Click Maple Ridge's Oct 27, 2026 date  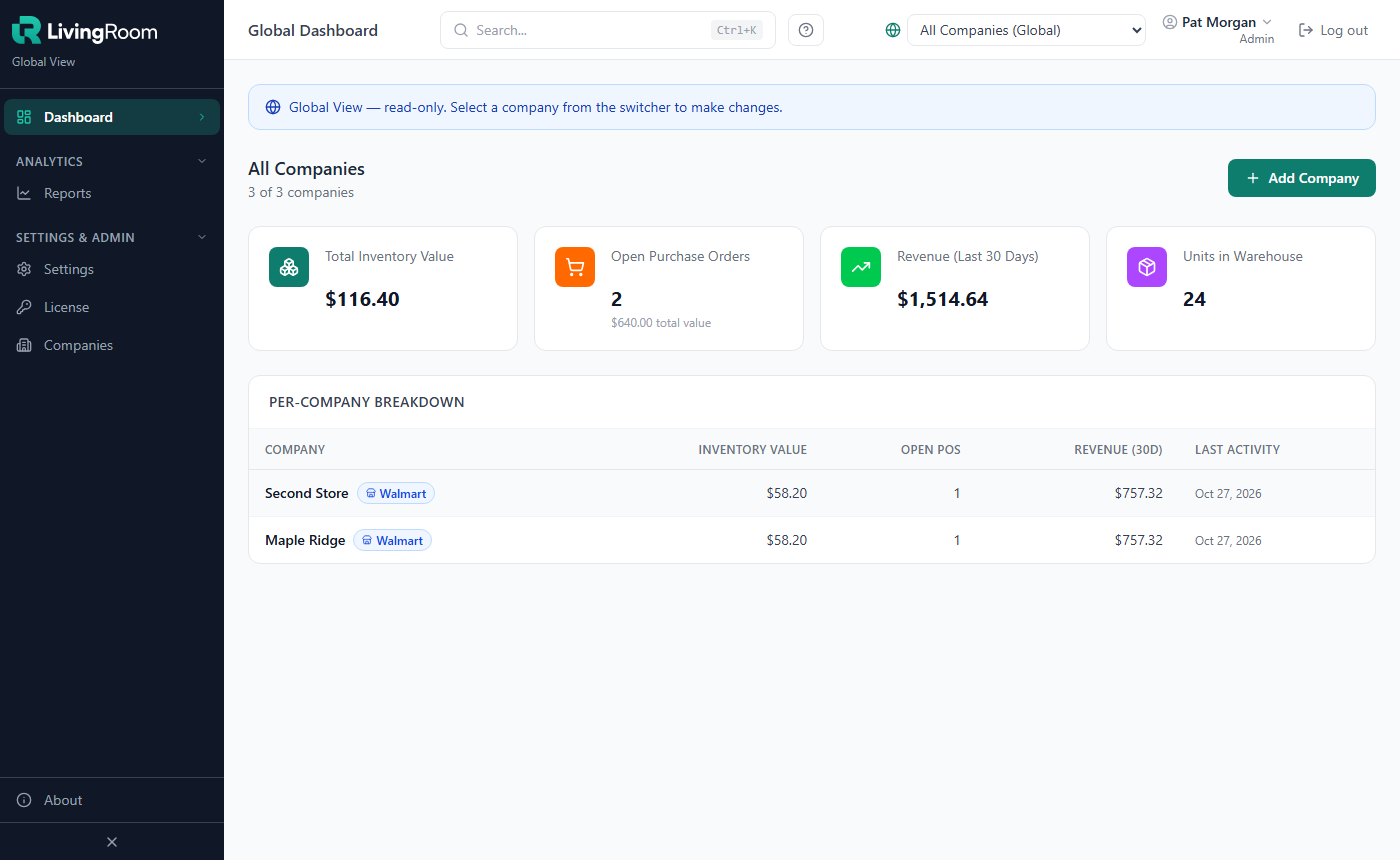tap(1228, 541)
